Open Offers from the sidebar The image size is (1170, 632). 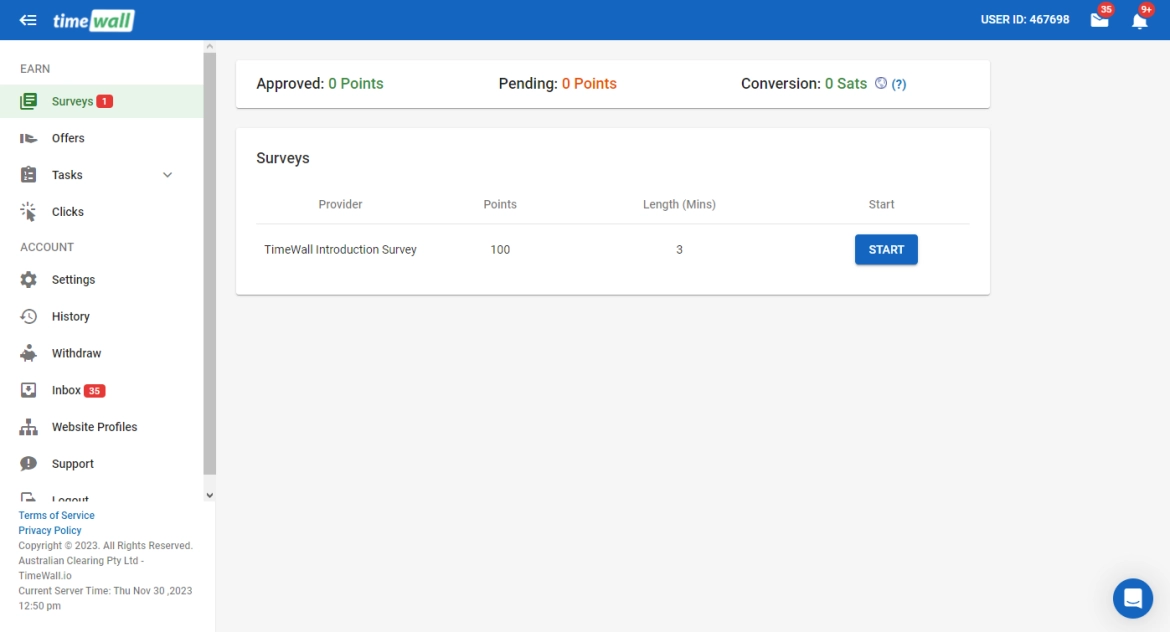(x=68, y=139)
